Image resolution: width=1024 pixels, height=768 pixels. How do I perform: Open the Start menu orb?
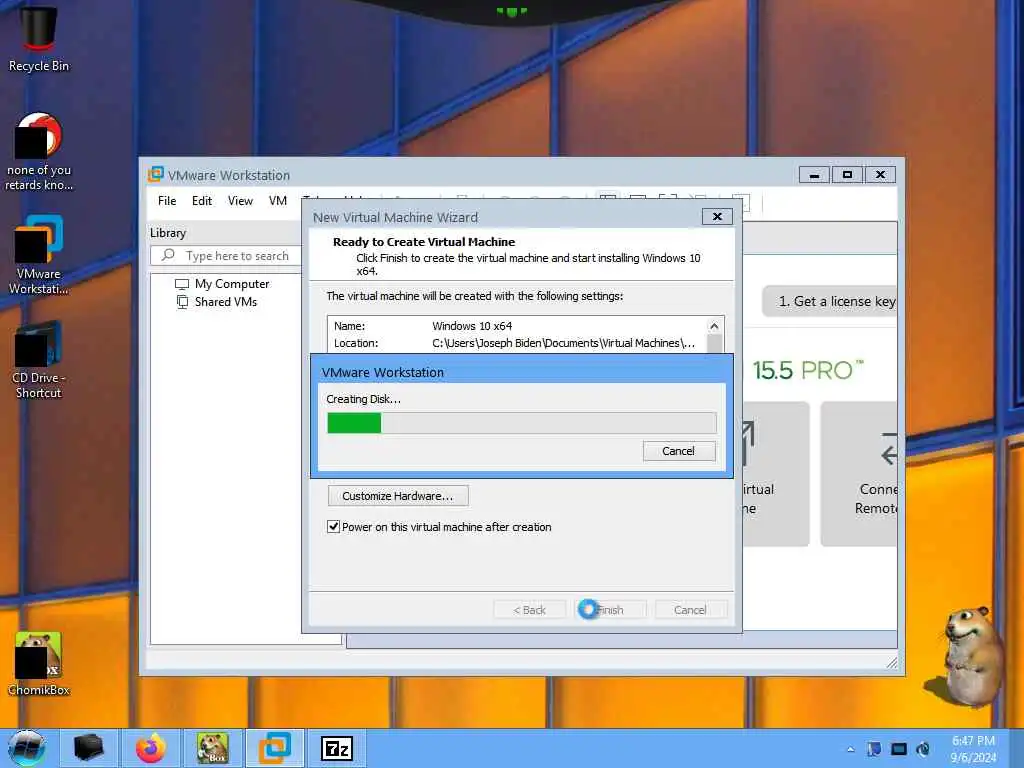27,748
